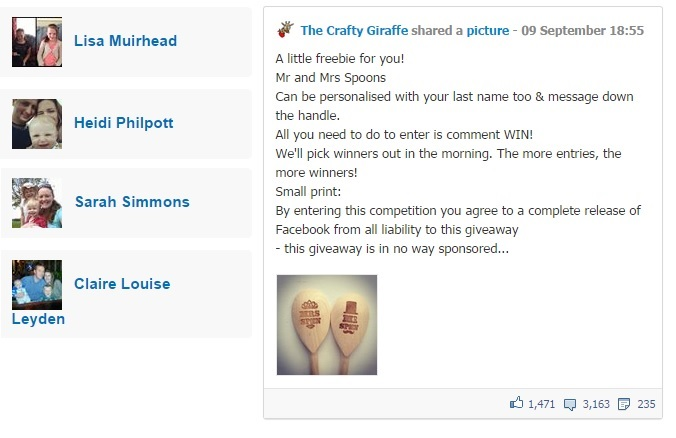The width and height of the screenshot is (676, 438).
Task: Go to Claire Louise Leyden's name link
Action: pyautogui.click(x=122, y=284)
